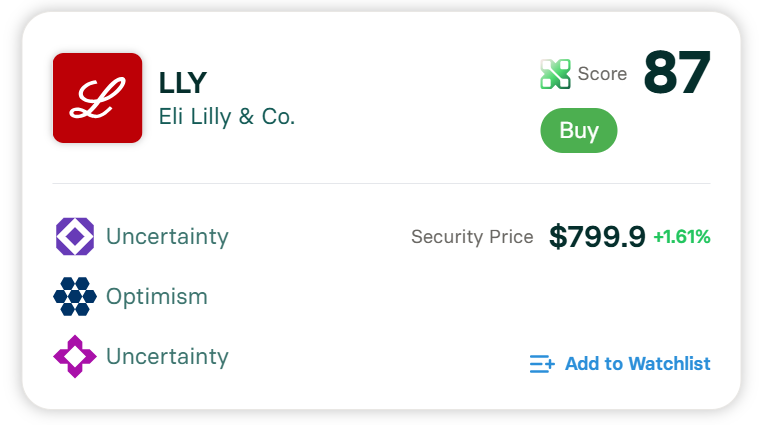
Task: Click the Score label text
Action: tap(602, 74)
